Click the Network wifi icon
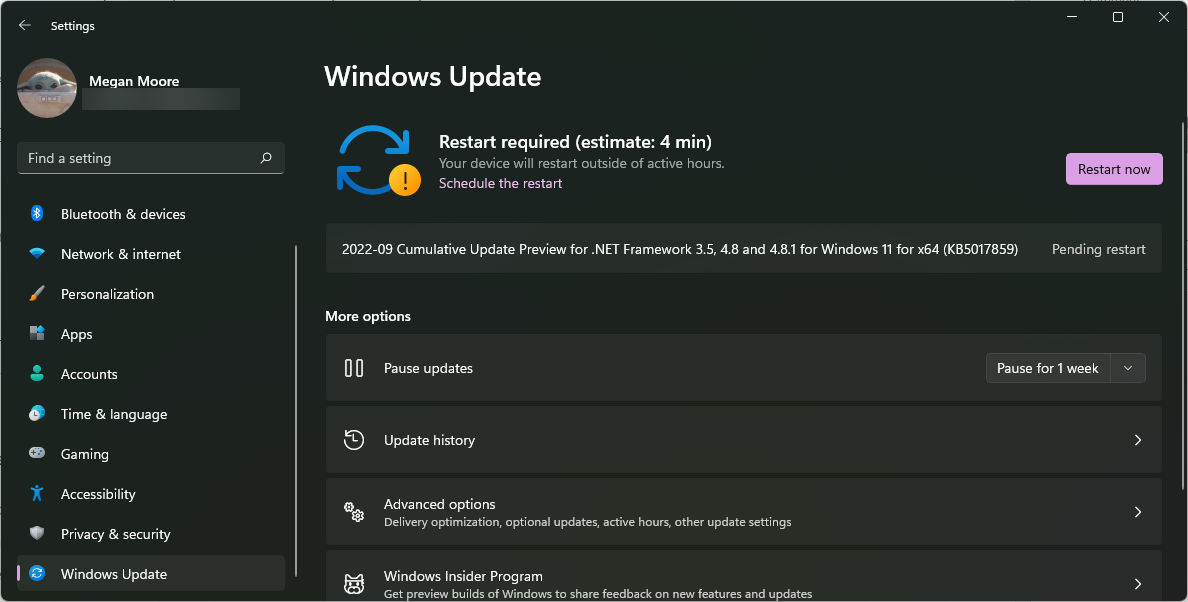Screen dimensions: 1188x602 (x=36, y=254)
